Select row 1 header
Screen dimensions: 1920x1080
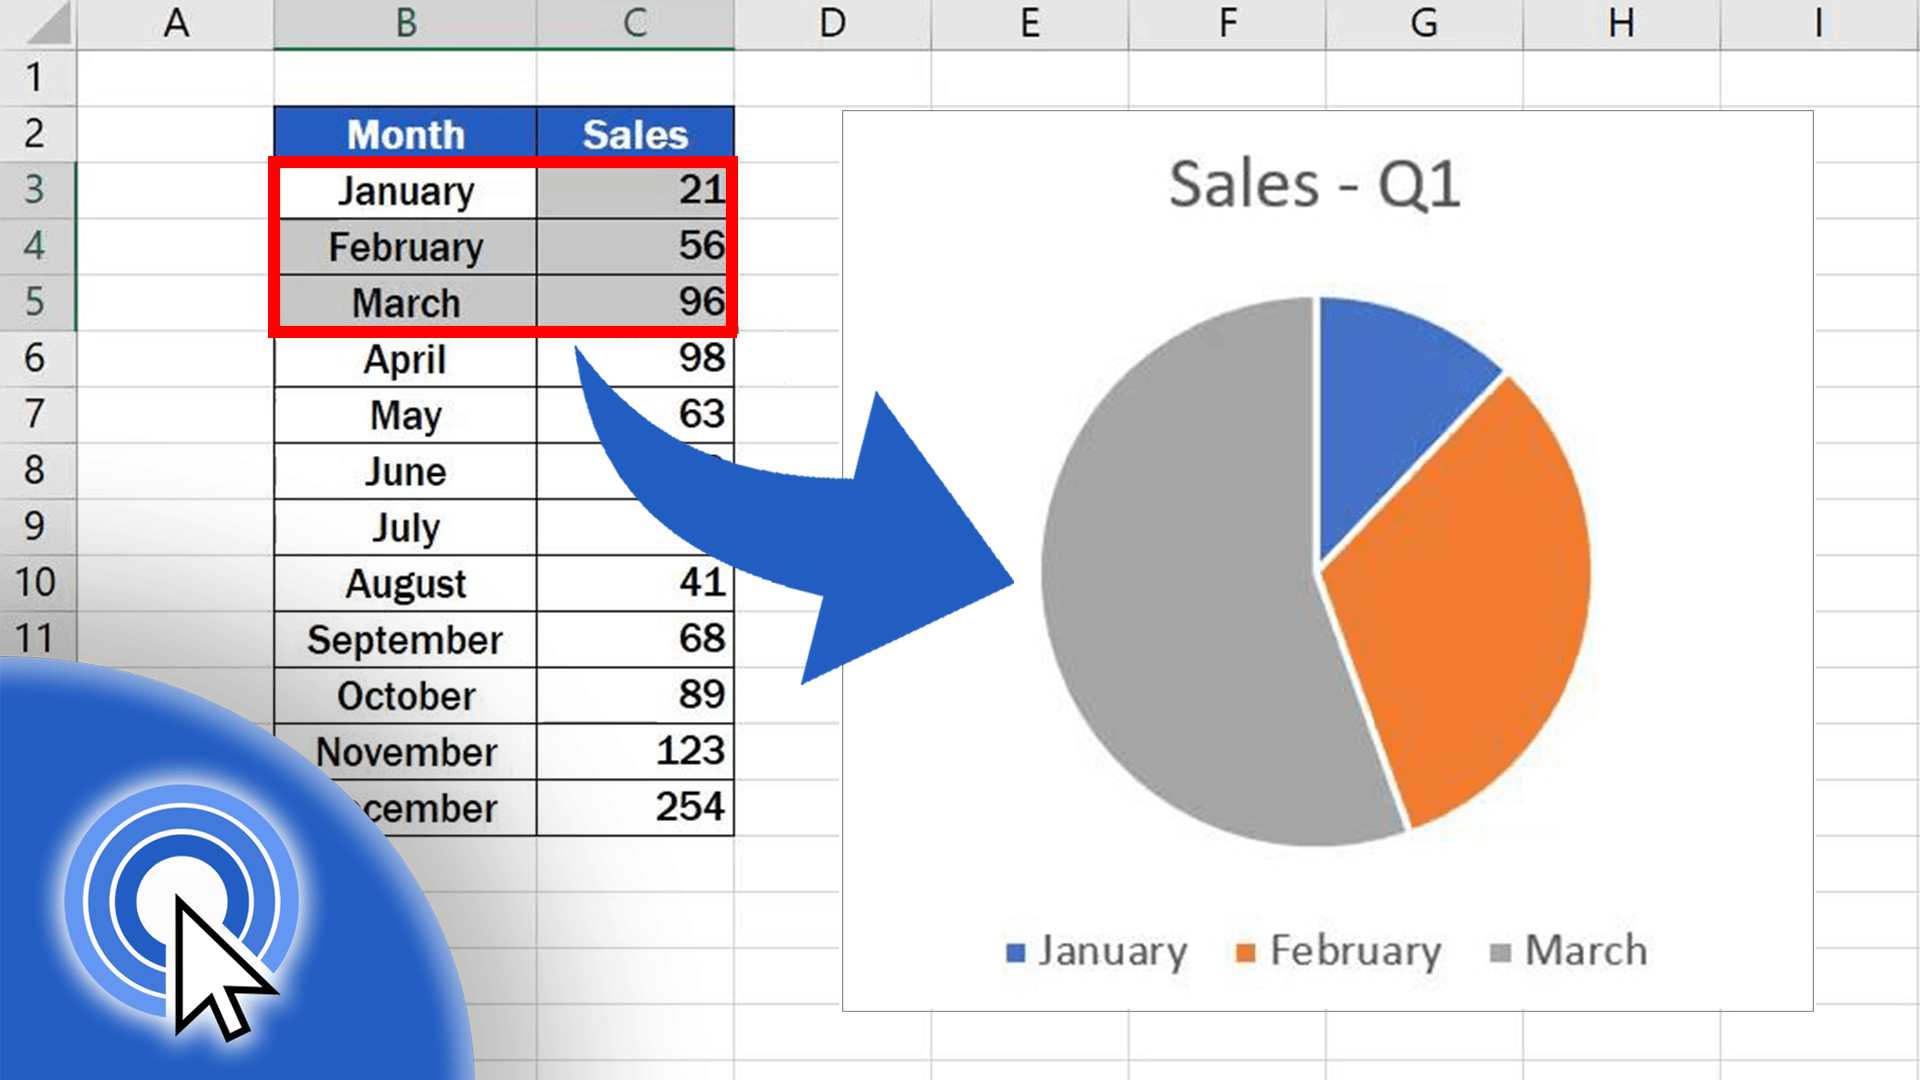37,77
